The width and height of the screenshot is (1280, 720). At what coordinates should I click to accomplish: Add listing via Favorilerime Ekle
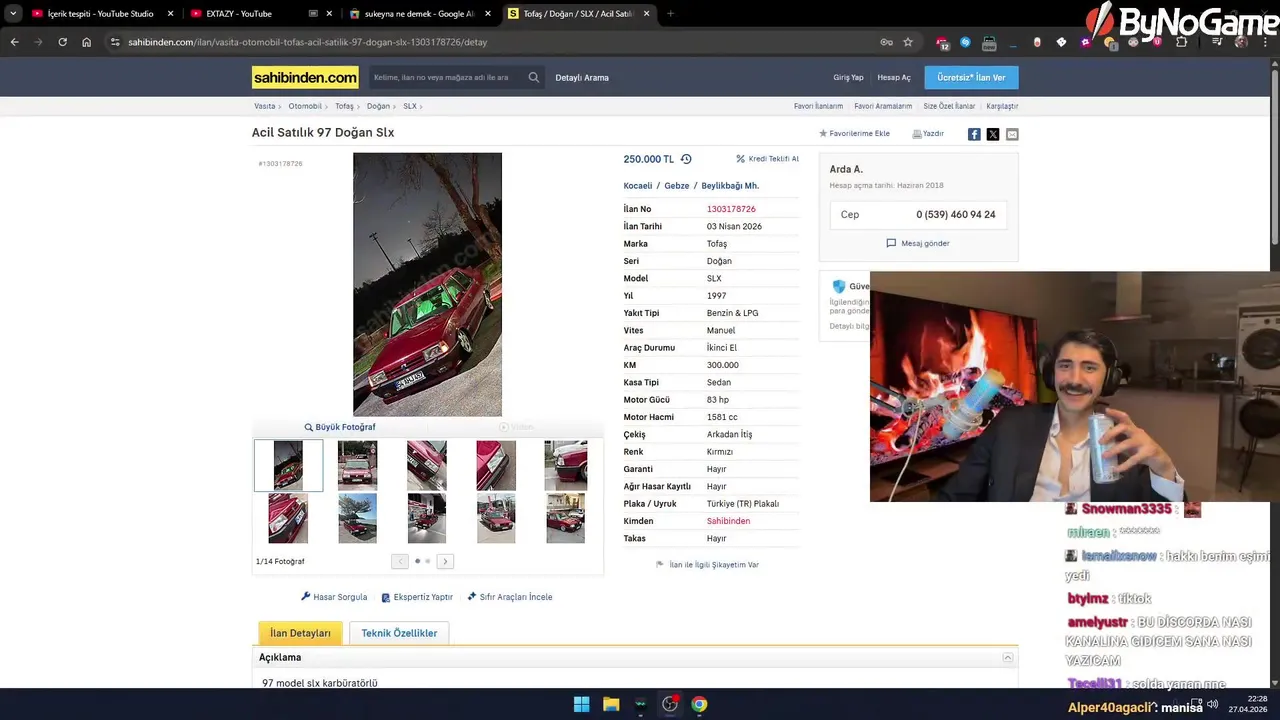tap(855, 133)
